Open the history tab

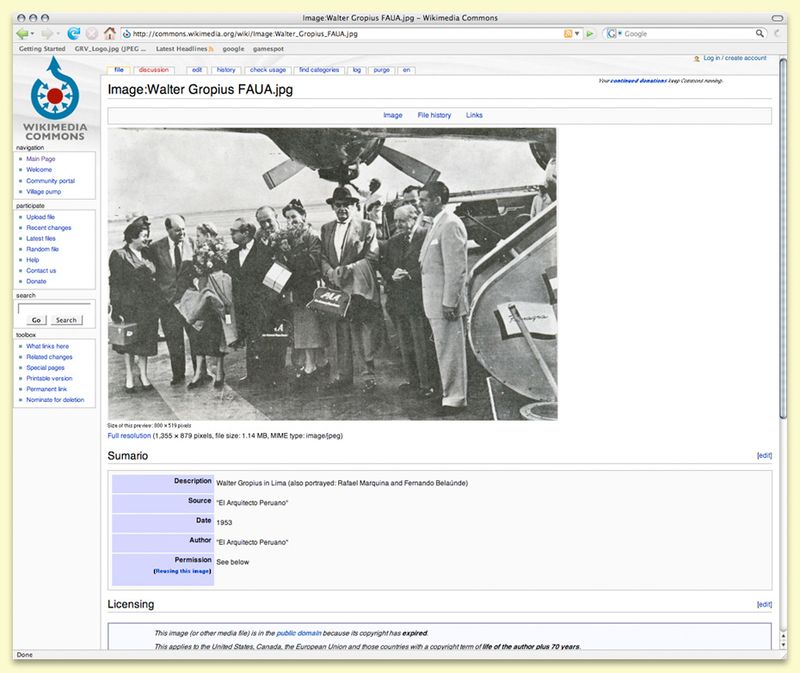227,70
